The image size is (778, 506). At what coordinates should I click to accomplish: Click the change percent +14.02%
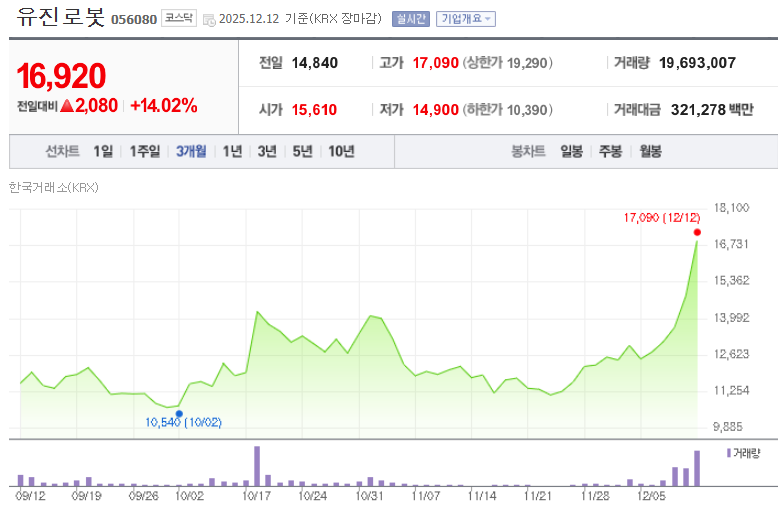164,106
